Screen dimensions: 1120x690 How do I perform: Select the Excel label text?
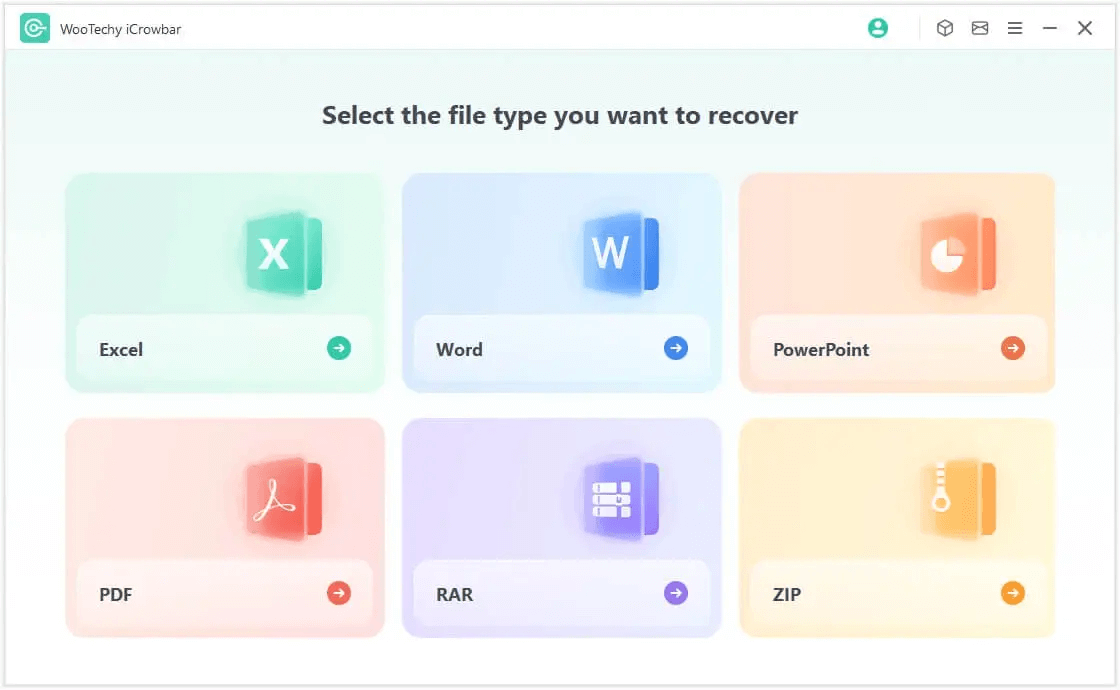[x=121, y=350]
